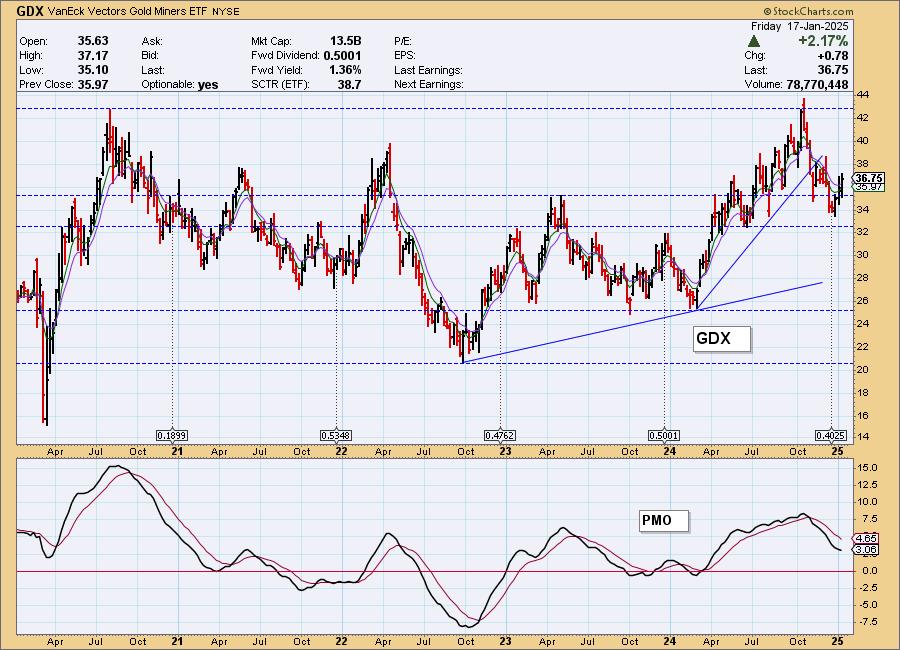Click the 4.65 PMO signal value tag

coord(866,539)
